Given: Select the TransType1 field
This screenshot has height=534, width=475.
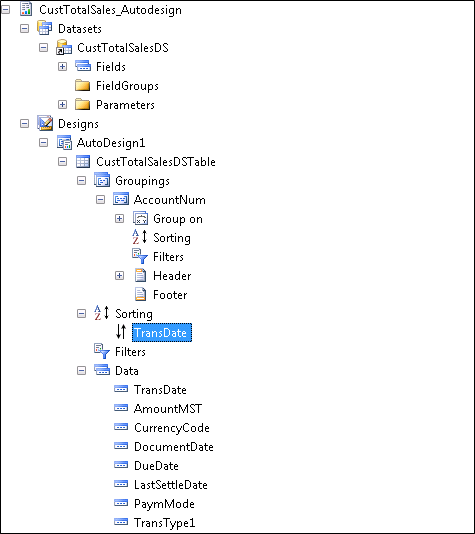Looking at the screenshot, I should coord(164,522).
